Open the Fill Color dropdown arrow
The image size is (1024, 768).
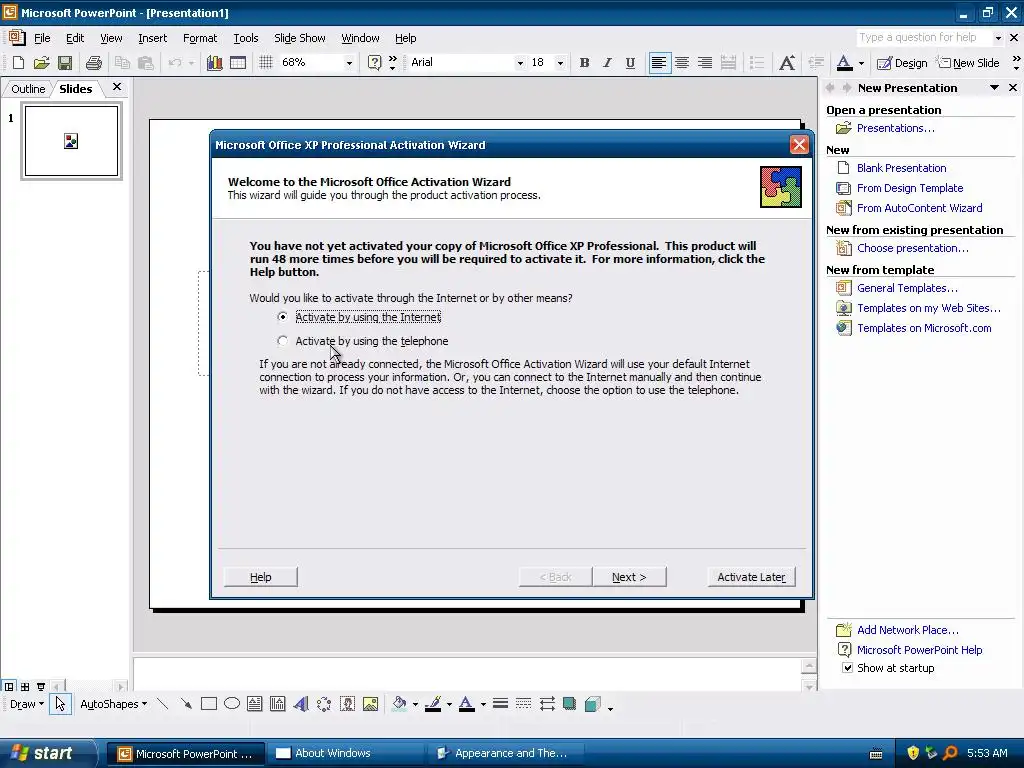tap(415, 705)
